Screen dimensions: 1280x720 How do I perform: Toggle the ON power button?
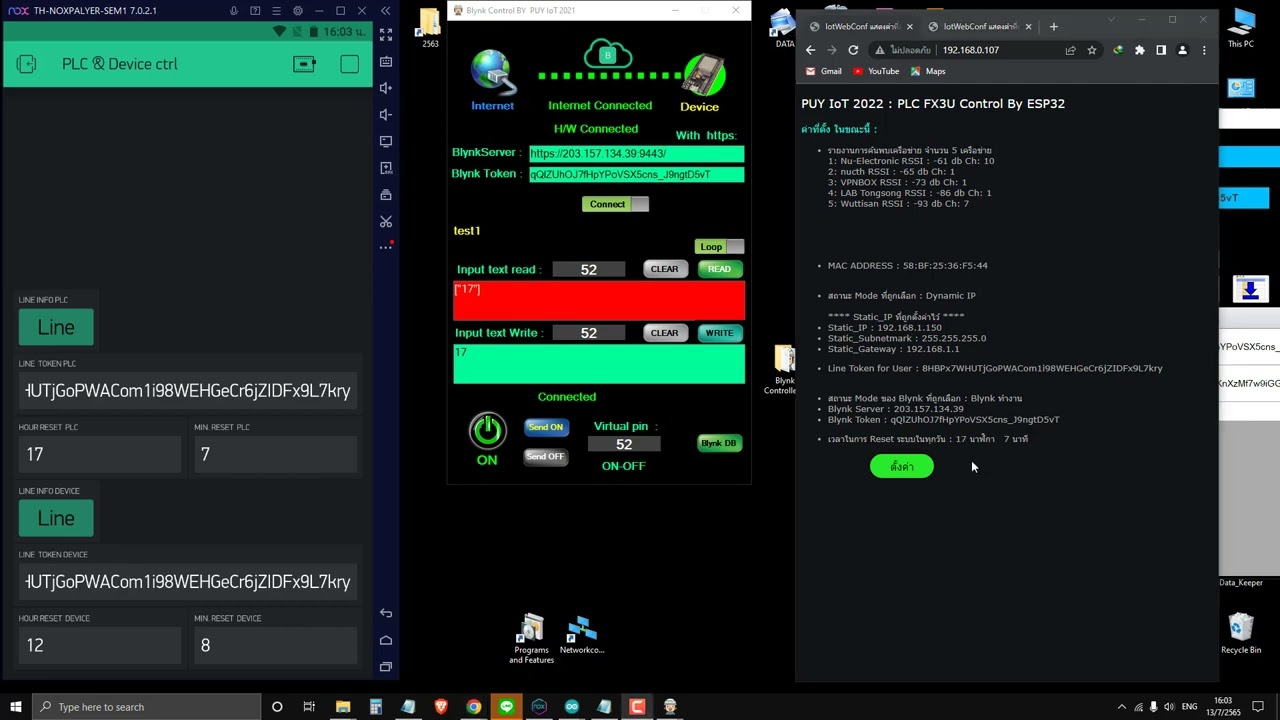click(x=487, y=431)
